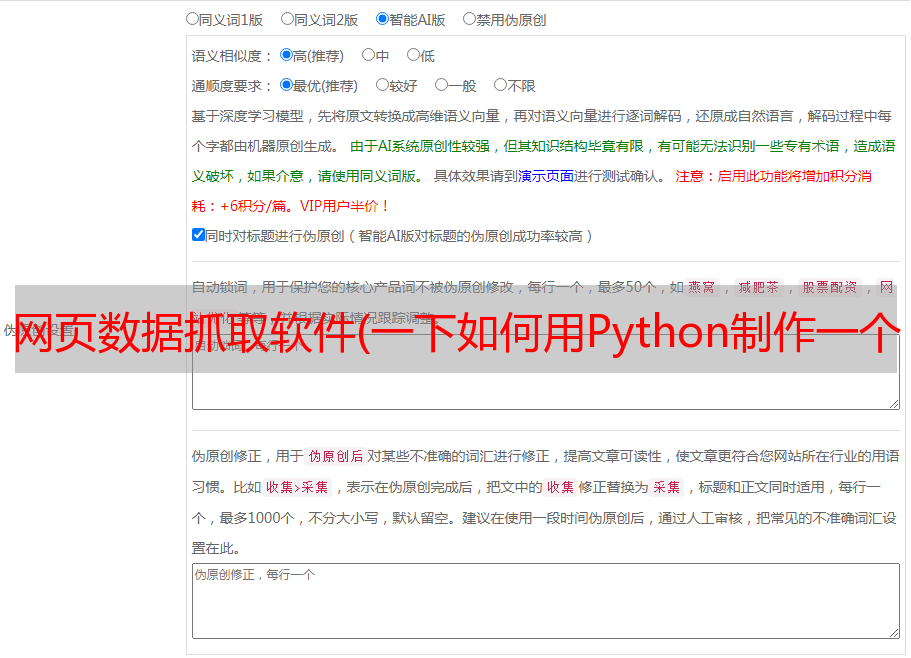The width and height of the screenshot is (911, 658).
Task: Click the red 注意 warning text
Action: click(690, 176)
